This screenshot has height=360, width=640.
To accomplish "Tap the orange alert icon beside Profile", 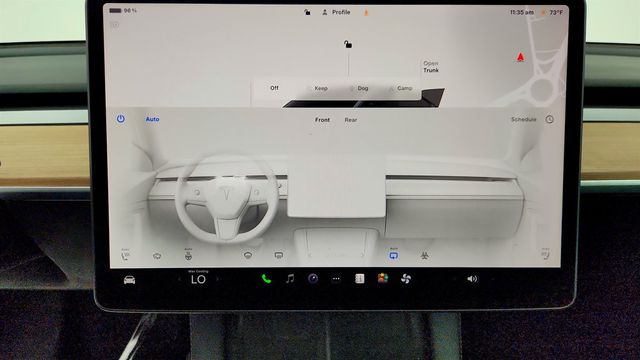I will coord(366,13).
